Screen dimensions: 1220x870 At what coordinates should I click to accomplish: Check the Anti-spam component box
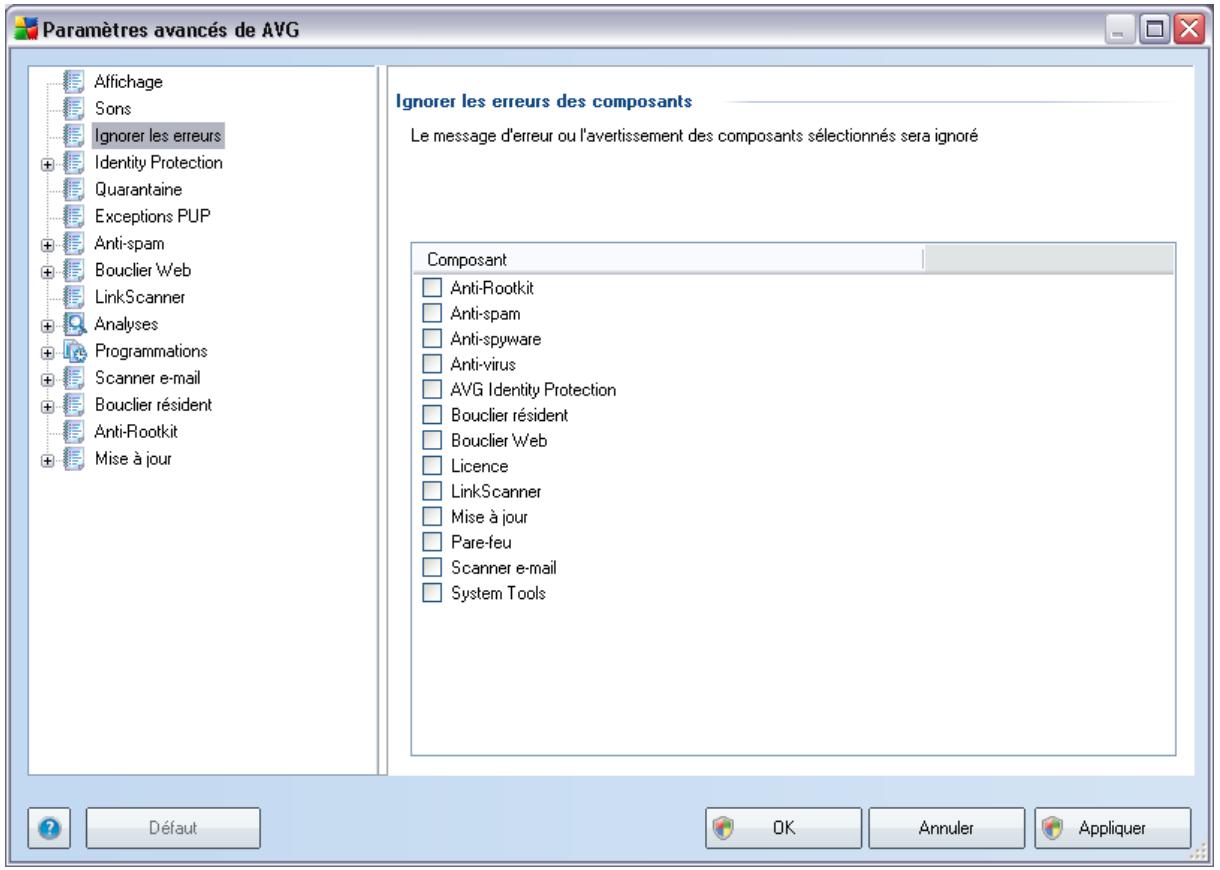[x=431, y=314]
